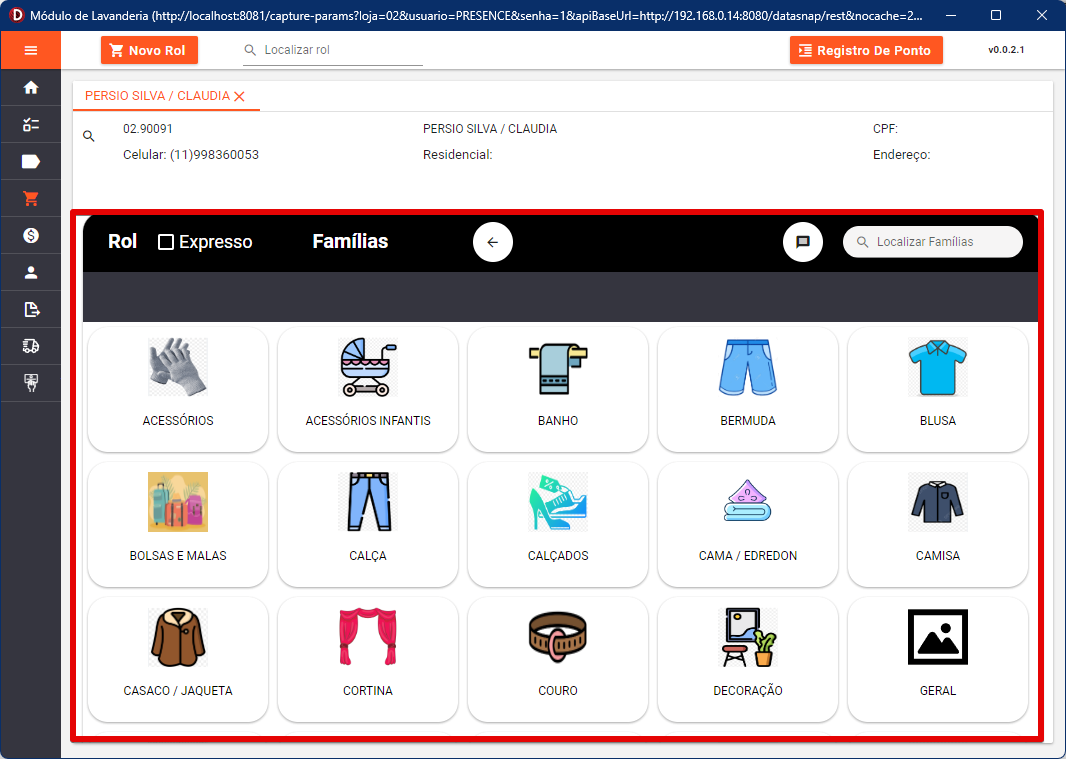
Task: Maximize the Módulo de Lavanderia window
Action: [x=996, y=15]
